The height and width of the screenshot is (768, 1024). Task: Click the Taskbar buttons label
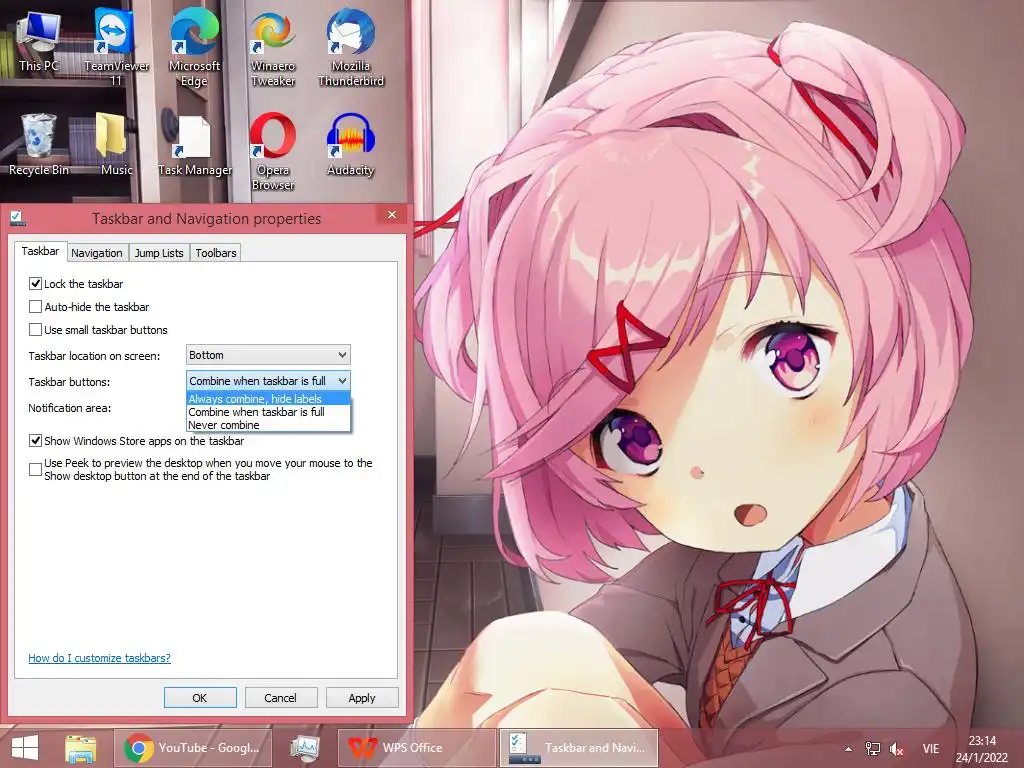point(69,381)
